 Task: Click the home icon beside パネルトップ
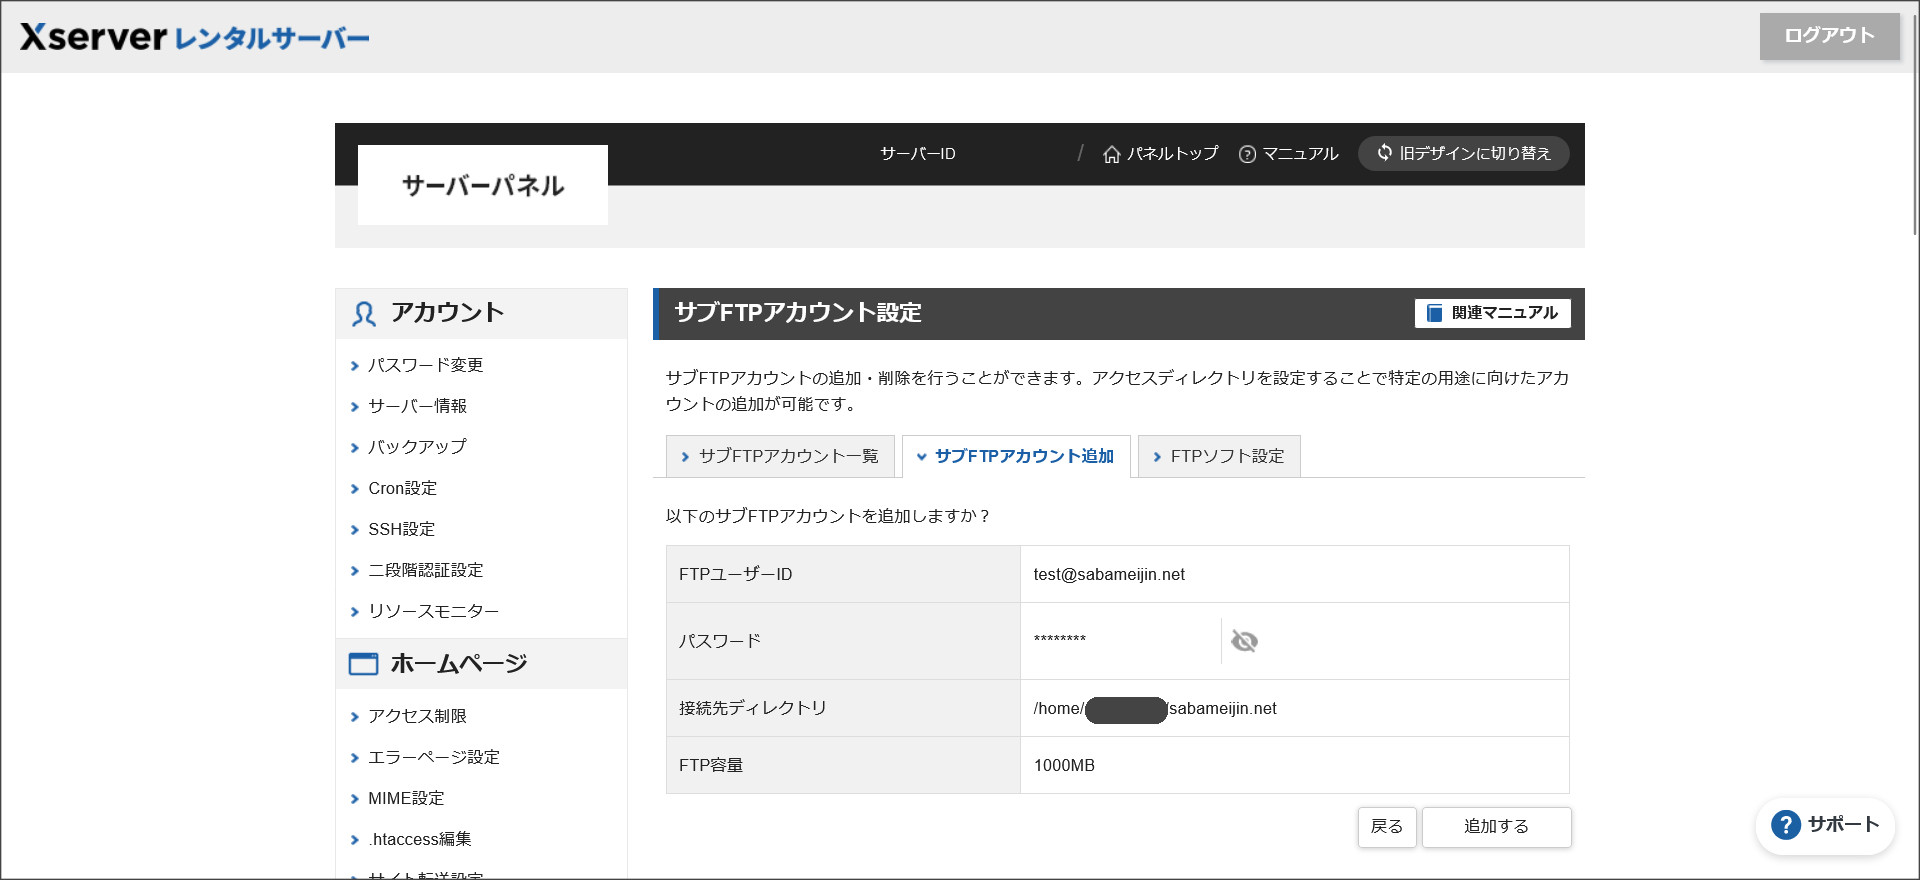click(1111, 154)
